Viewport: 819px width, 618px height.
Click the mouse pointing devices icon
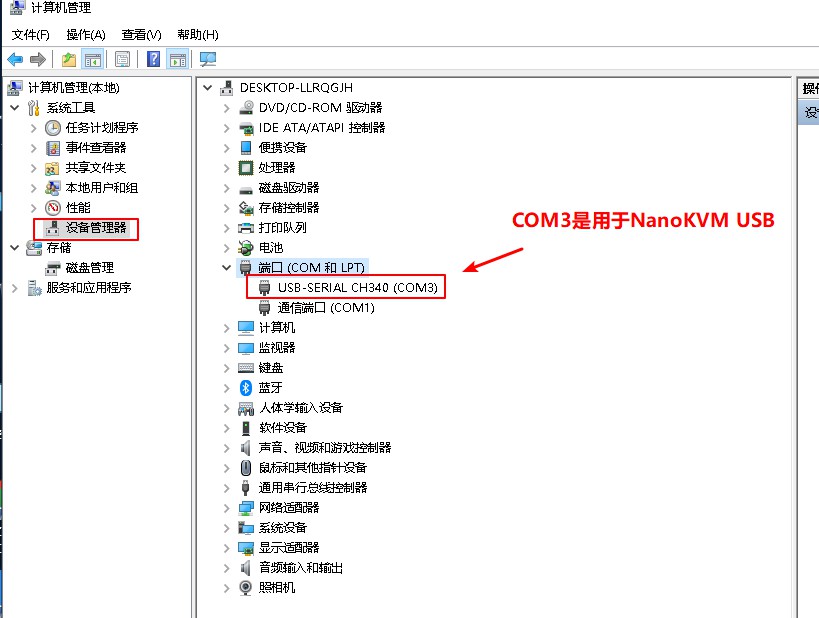pyautogui.click(x=245, y=468)
